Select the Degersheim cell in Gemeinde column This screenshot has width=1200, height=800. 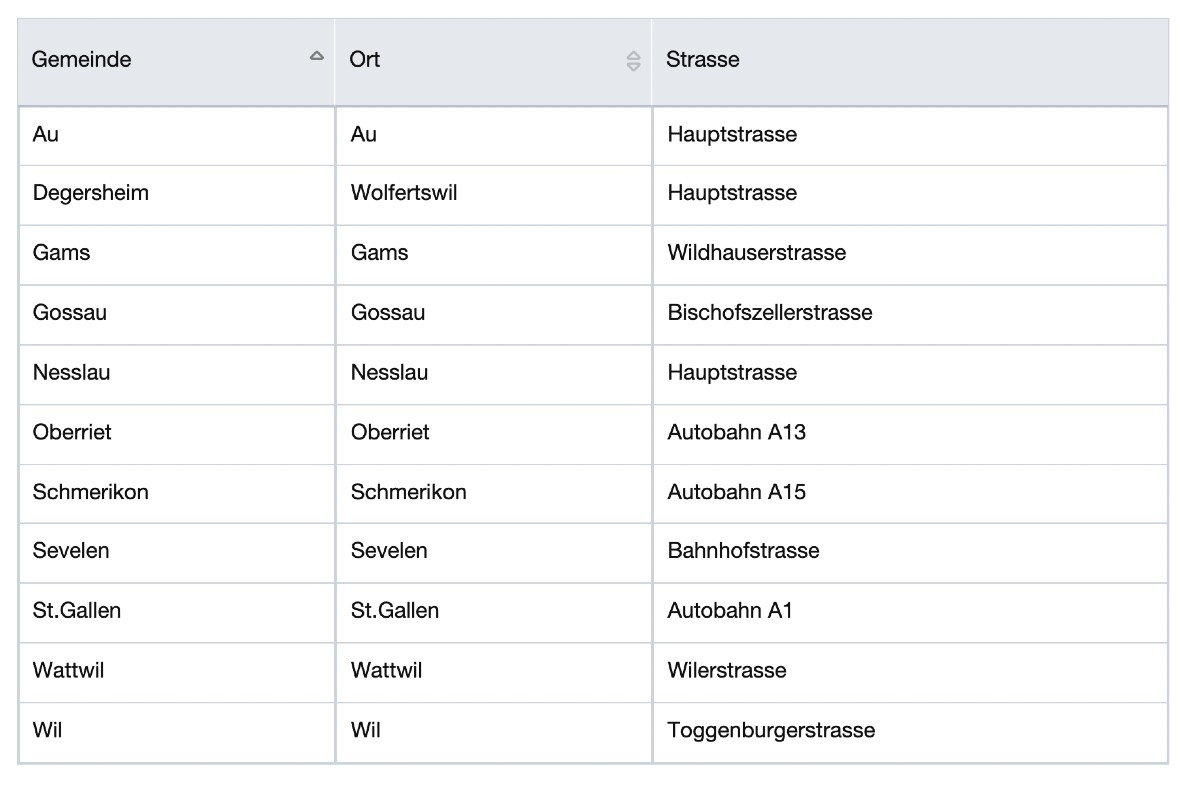point(91,193)
